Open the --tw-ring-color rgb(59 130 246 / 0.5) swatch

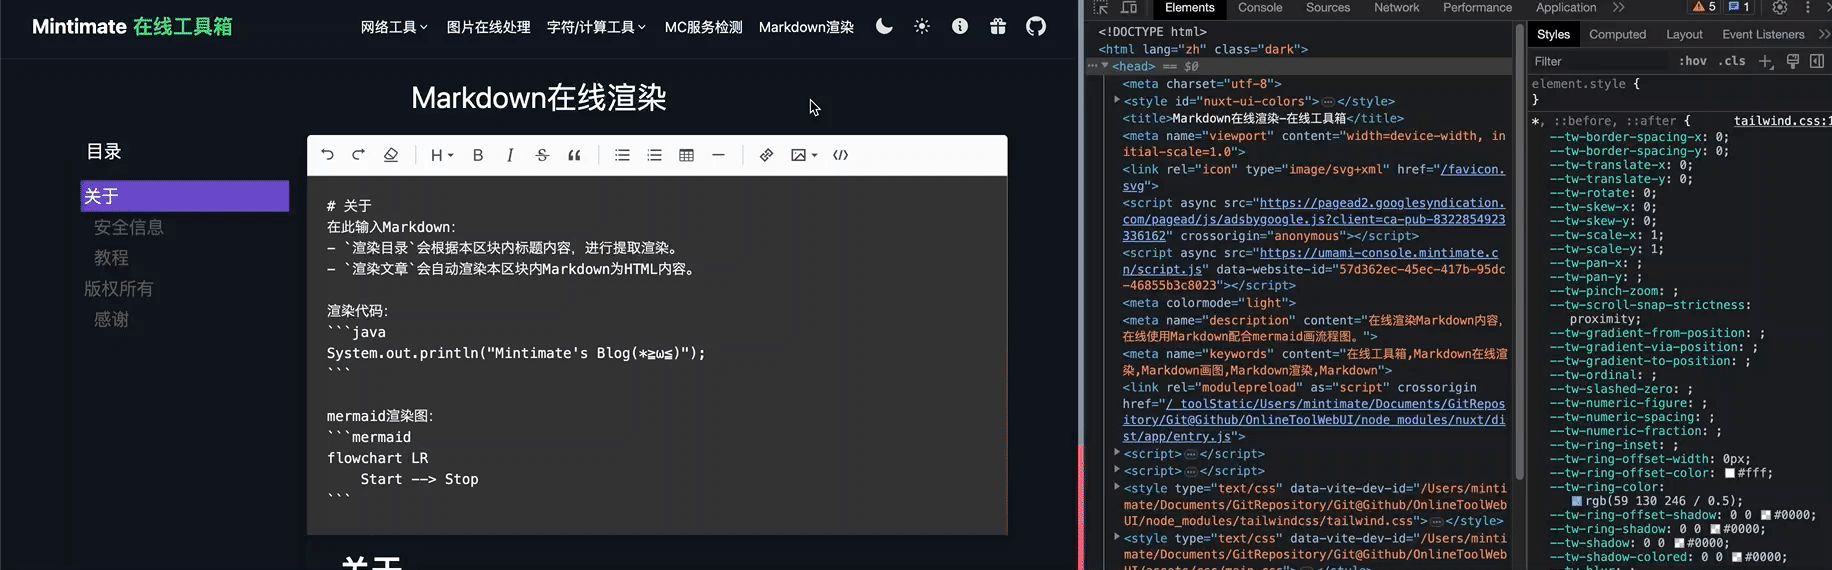pos(1577,501)
